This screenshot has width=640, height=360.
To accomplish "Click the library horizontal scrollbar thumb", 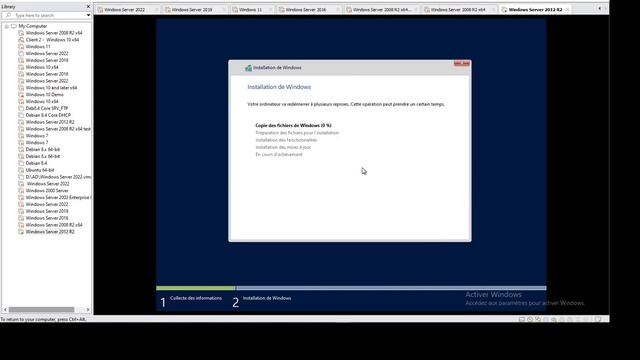I will (41, 310).
